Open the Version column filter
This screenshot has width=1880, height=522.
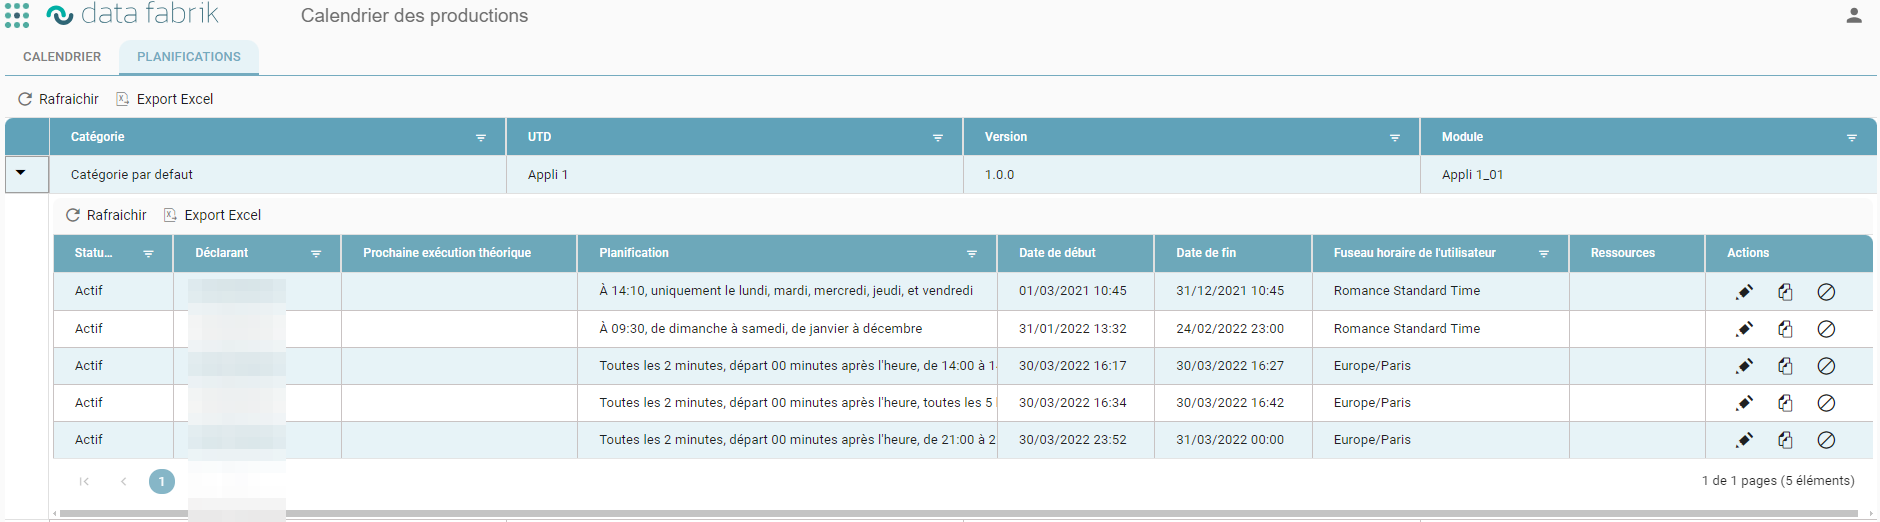[x=1395, y=138]
